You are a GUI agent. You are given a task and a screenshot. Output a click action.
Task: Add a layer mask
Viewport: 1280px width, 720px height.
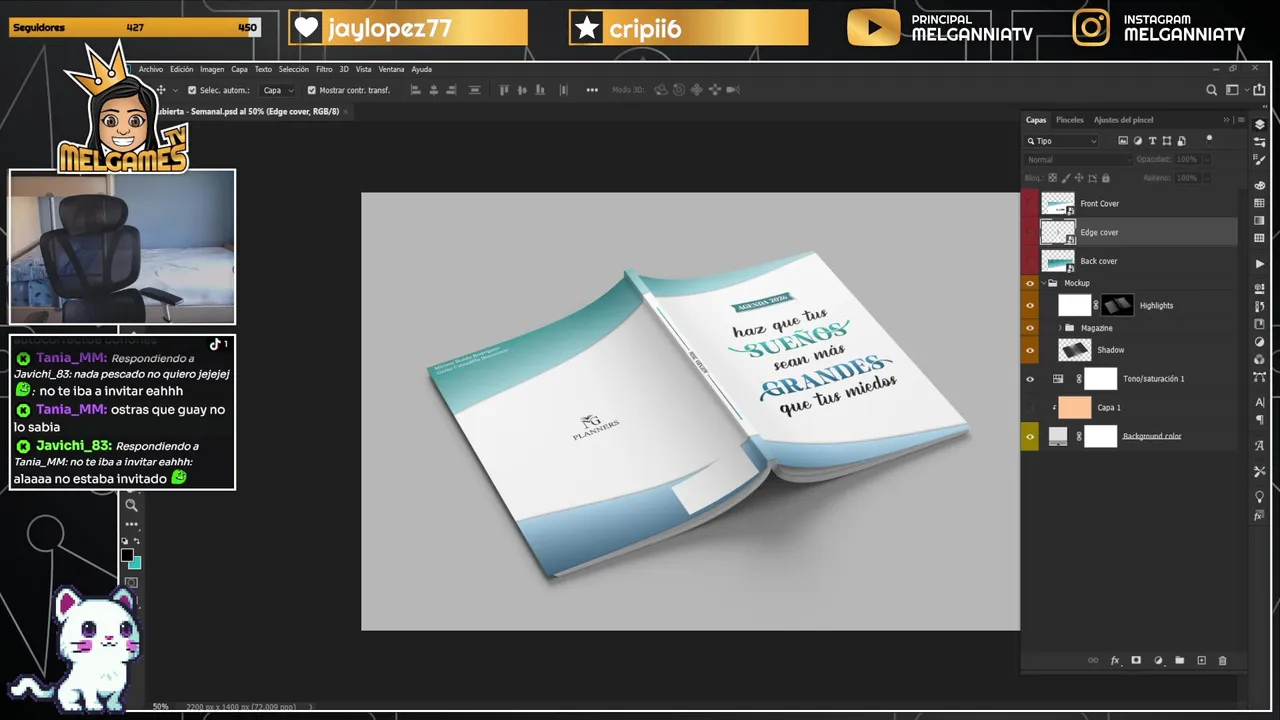tap(1136, 661)
